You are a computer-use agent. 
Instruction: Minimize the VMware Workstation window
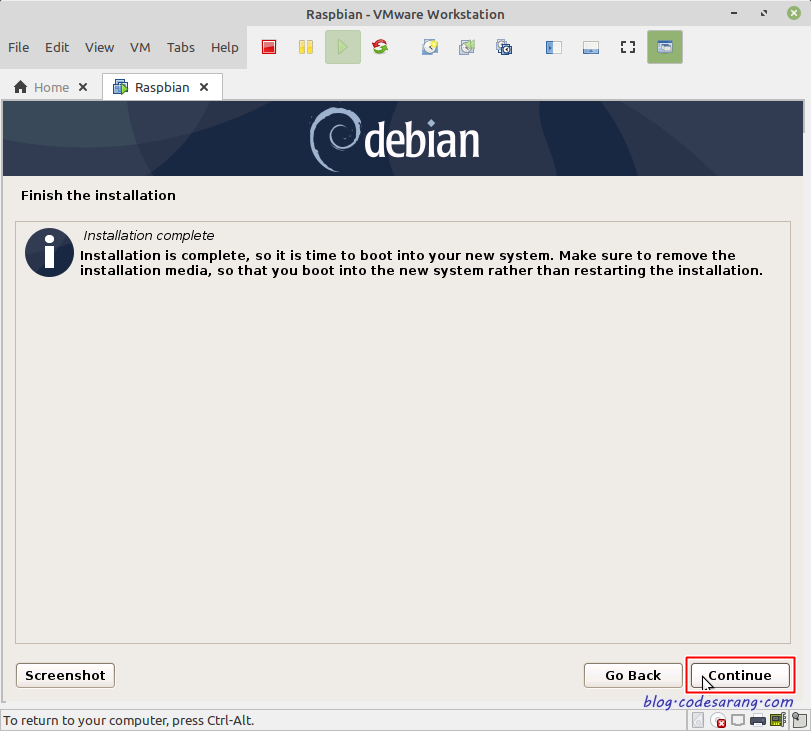pos(734,13)
